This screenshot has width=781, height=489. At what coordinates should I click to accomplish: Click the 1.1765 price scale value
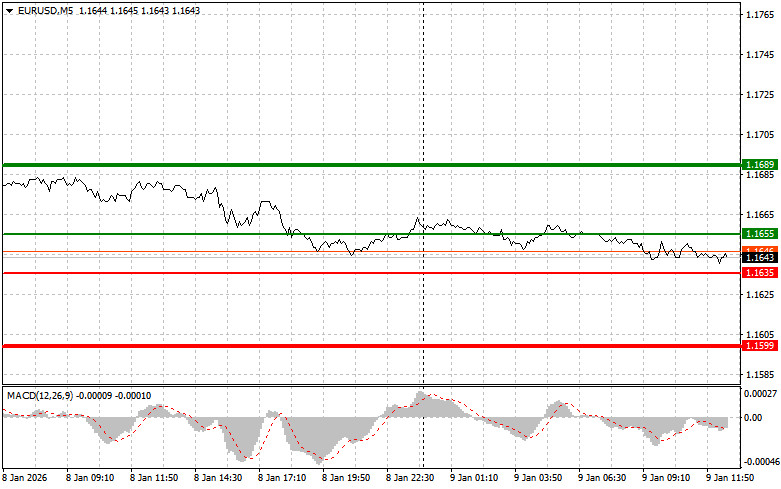760,14
